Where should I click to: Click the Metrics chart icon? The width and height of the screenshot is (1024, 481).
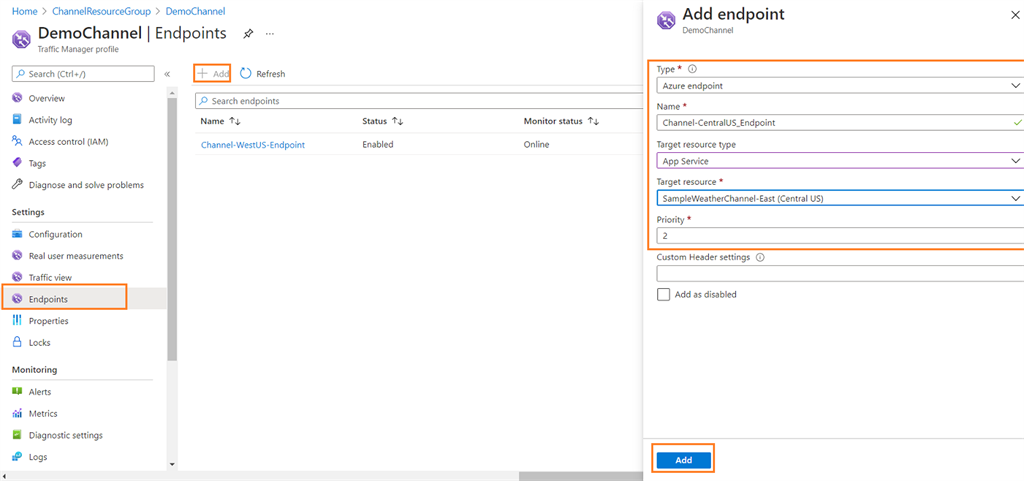(x=18, y=413)
